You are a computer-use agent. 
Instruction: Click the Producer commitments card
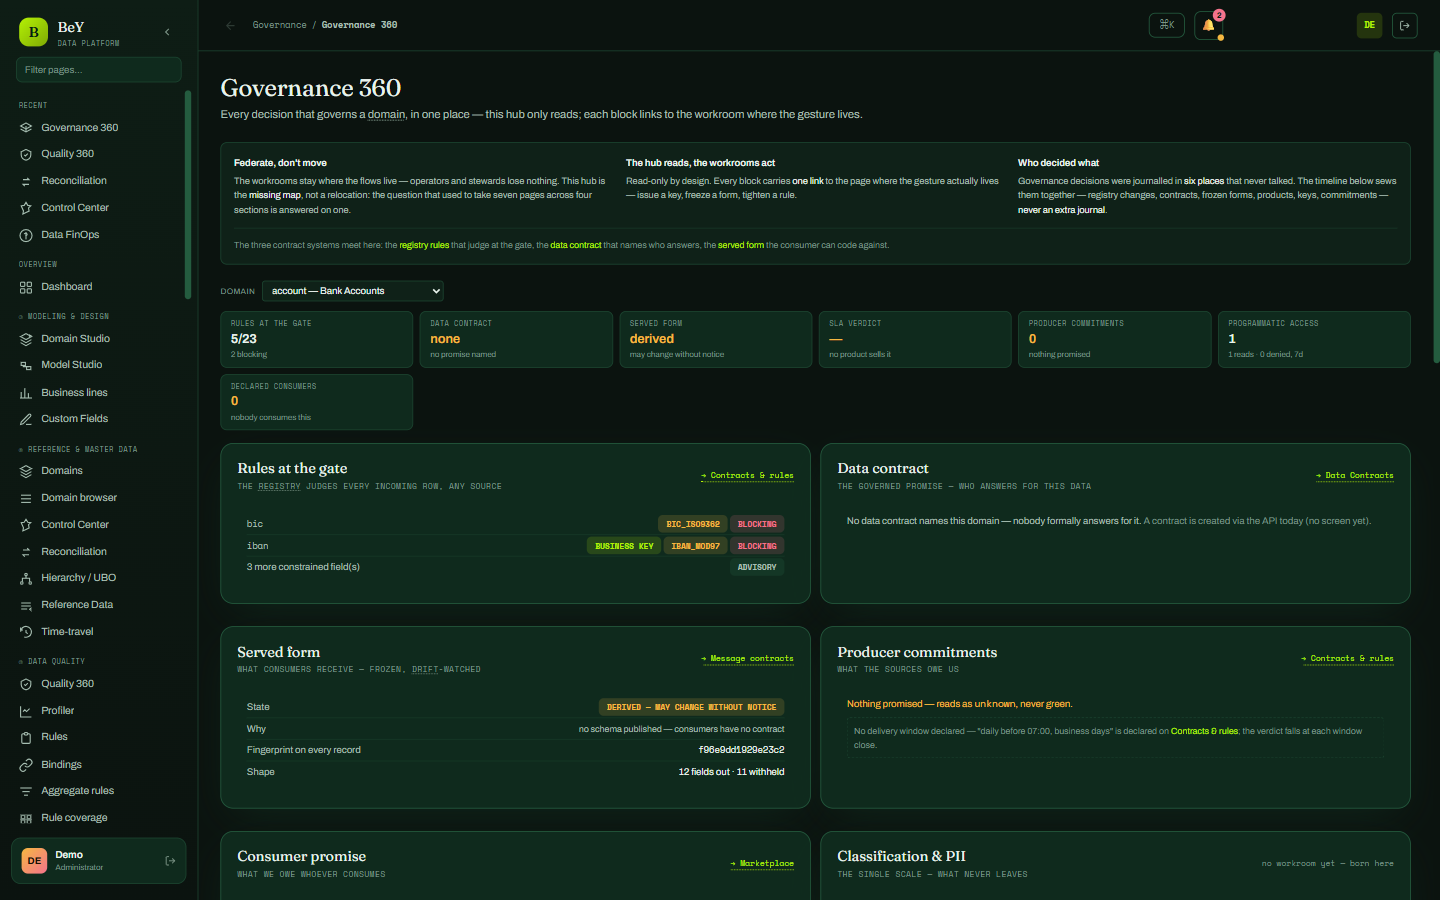1115,340
